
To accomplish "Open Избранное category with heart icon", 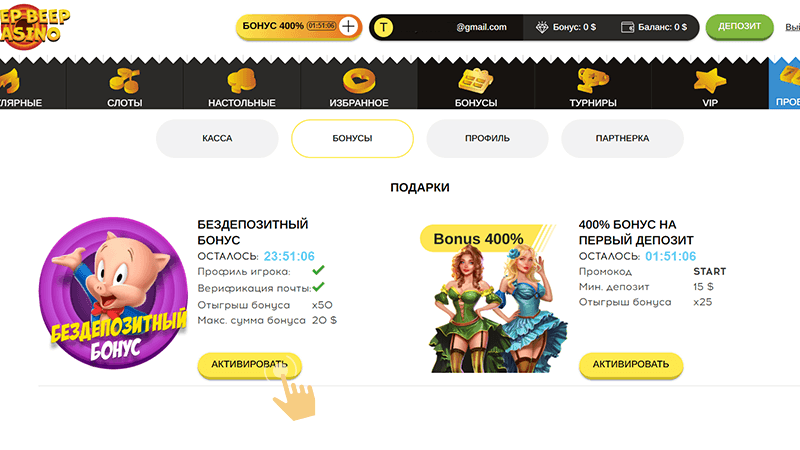I will tap(359, 87).
